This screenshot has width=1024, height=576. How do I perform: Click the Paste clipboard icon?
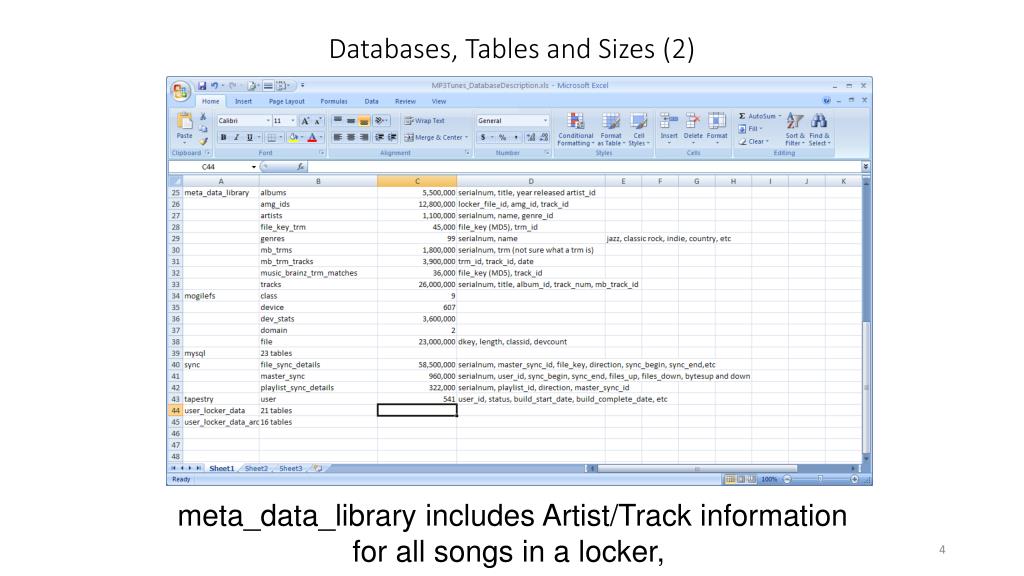pyautogui.click(x=185, y=122)
